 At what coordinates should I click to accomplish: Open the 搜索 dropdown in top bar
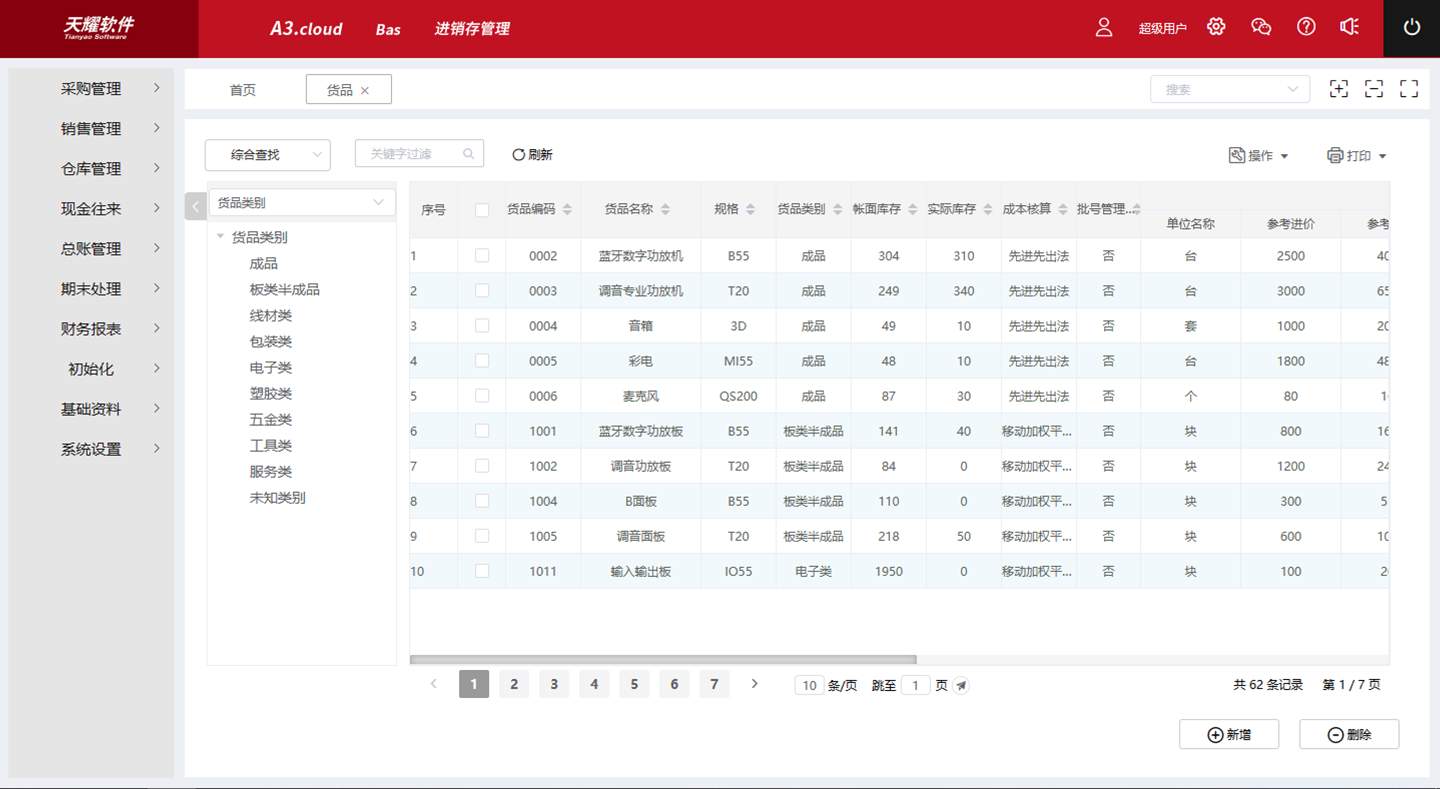tap(1230, 89)
